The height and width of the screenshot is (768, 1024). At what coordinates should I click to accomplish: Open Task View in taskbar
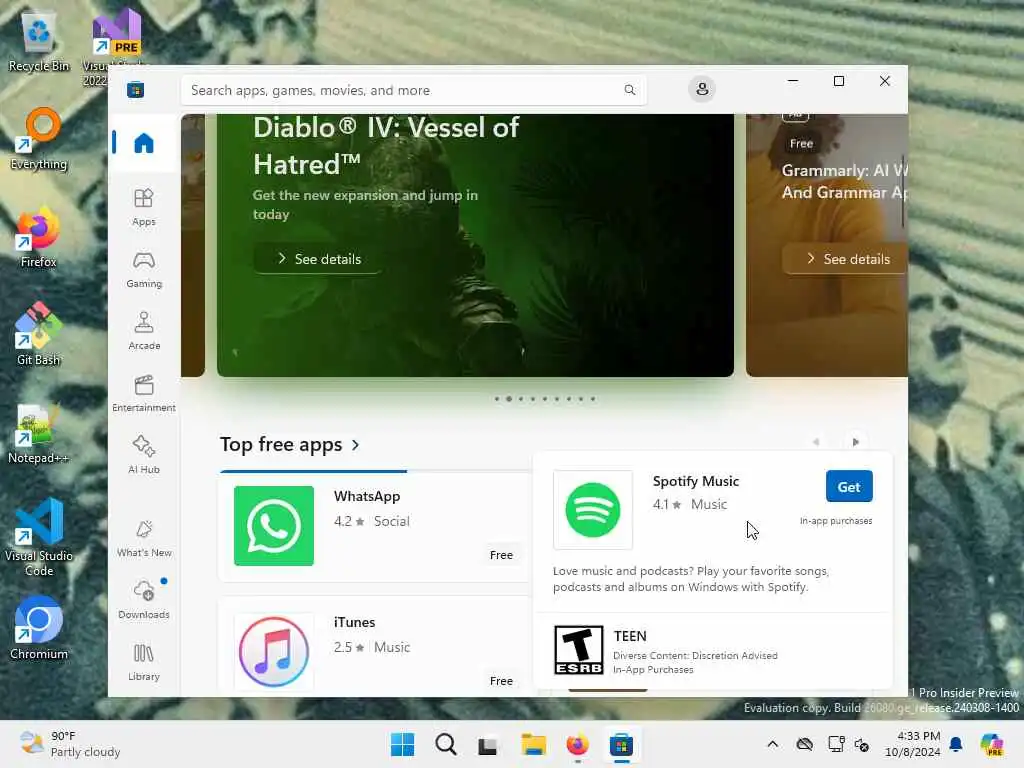click(x=488, y=744)
